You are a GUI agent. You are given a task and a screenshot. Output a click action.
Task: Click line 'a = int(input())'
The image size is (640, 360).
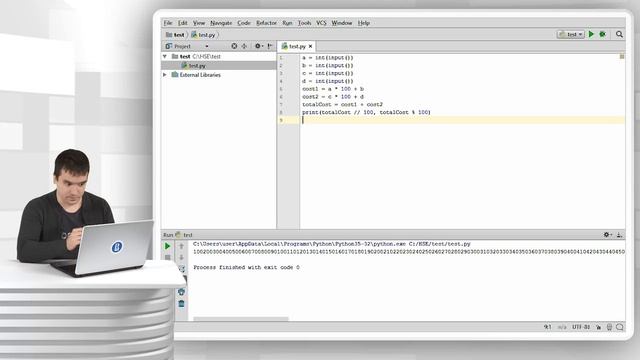pyautogui.click(x=328, y=58)
